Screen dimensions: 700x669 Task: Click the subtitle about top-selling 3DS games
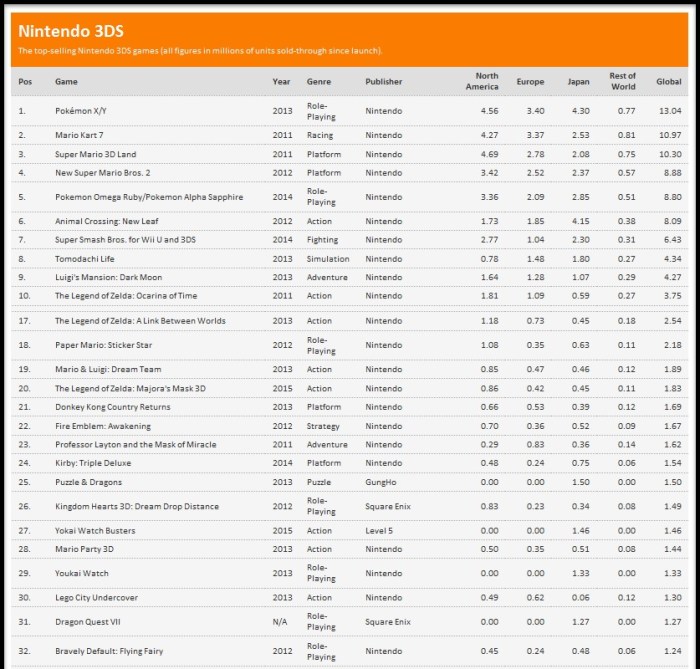click(x=200, y=51)
